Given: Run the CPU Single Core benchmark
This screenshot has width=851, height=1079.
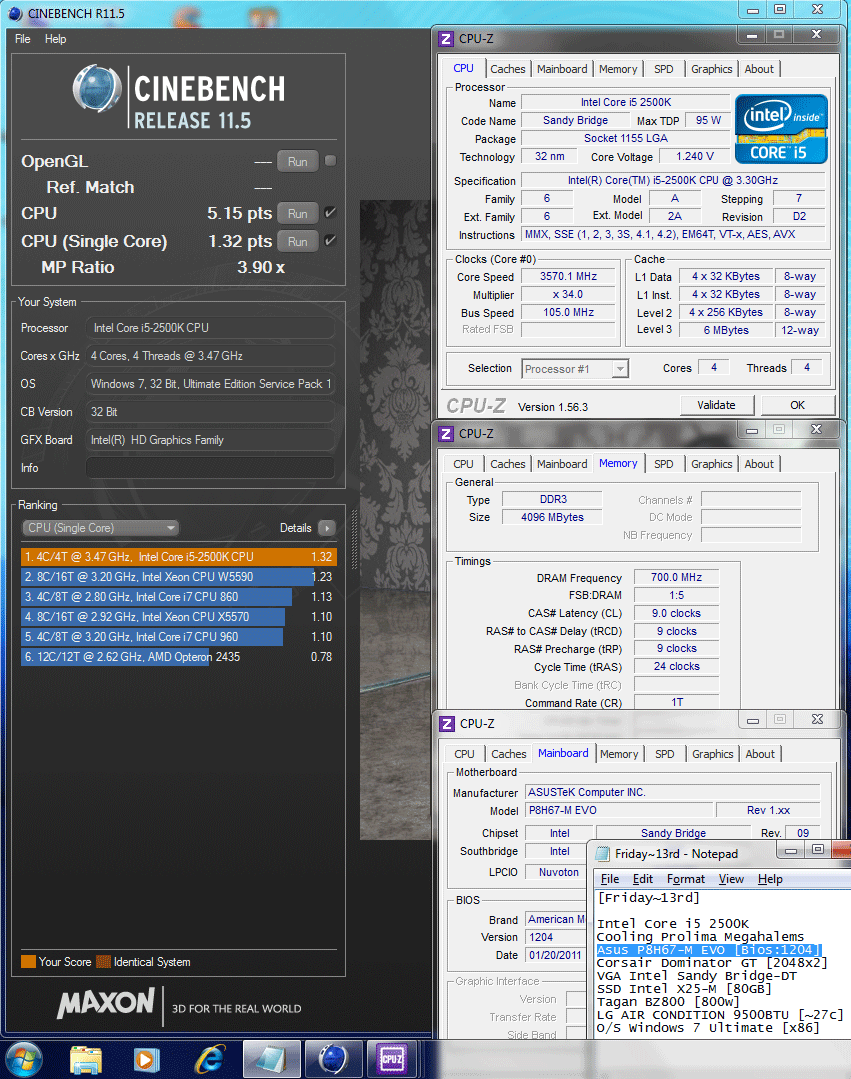Looking at the screenshot, I should point(297,242).
